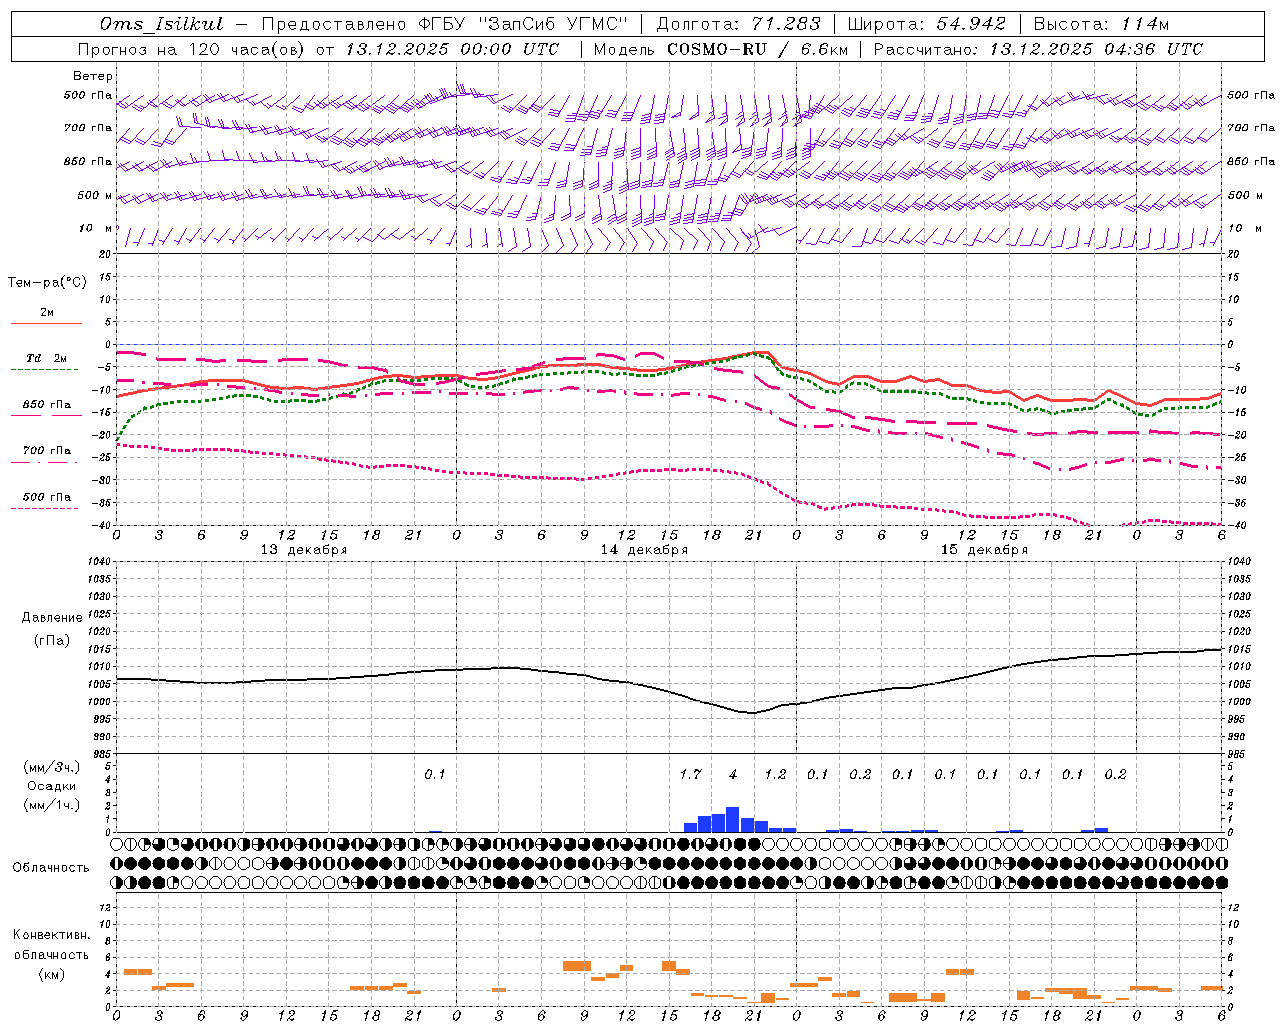The height and width of the screenshot is (1024, 1280).
Task: Click the "Конвективн." convective cloud label
Action: (x=51, y=935)
